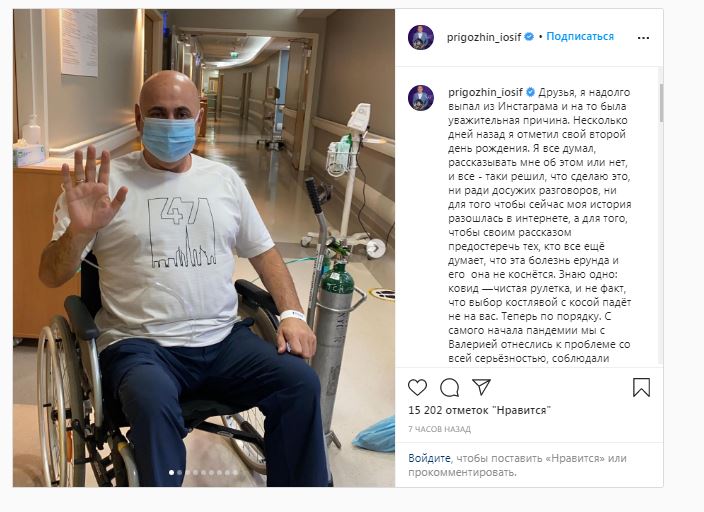Image resolution: width=704 pixels, height=512 pixels.
Task: Share post with paper plane icon
Action: (x=481, y=387)
